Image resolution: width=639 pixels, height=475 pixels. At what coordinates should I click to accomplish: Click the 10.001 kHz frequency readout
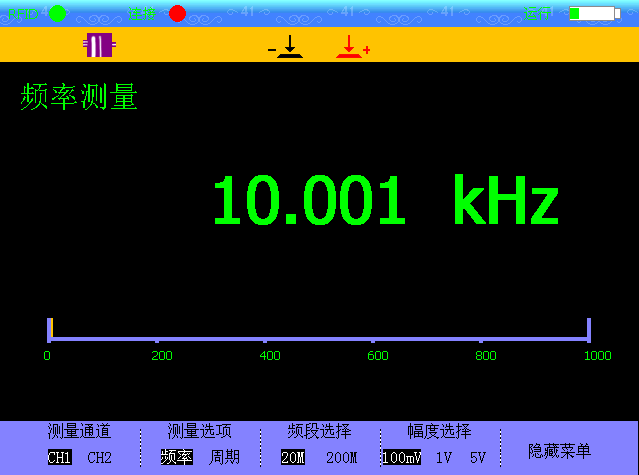384,201
